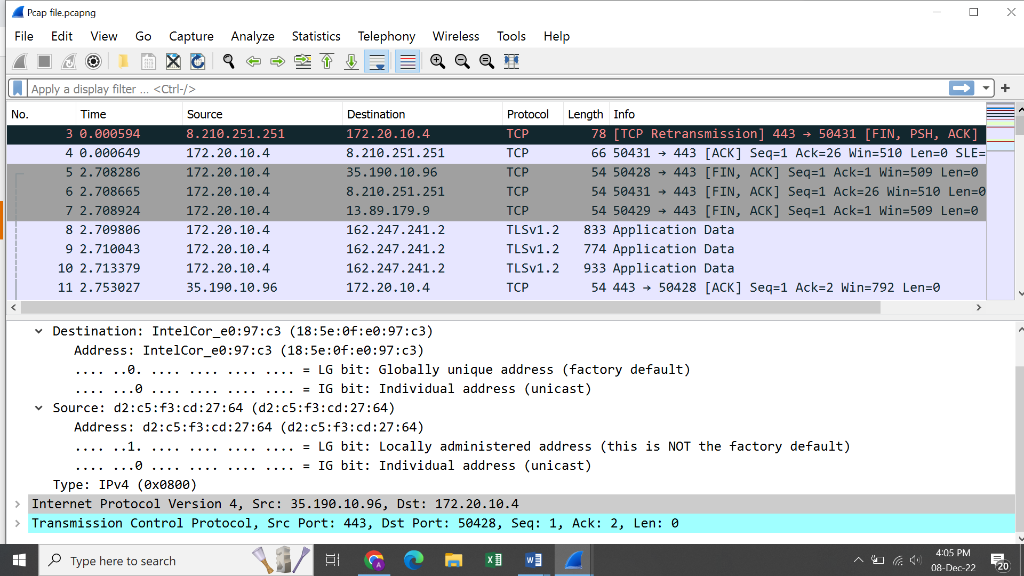
Task: Open the File menu
Action: pyautogui.click(x=24, y=37)
